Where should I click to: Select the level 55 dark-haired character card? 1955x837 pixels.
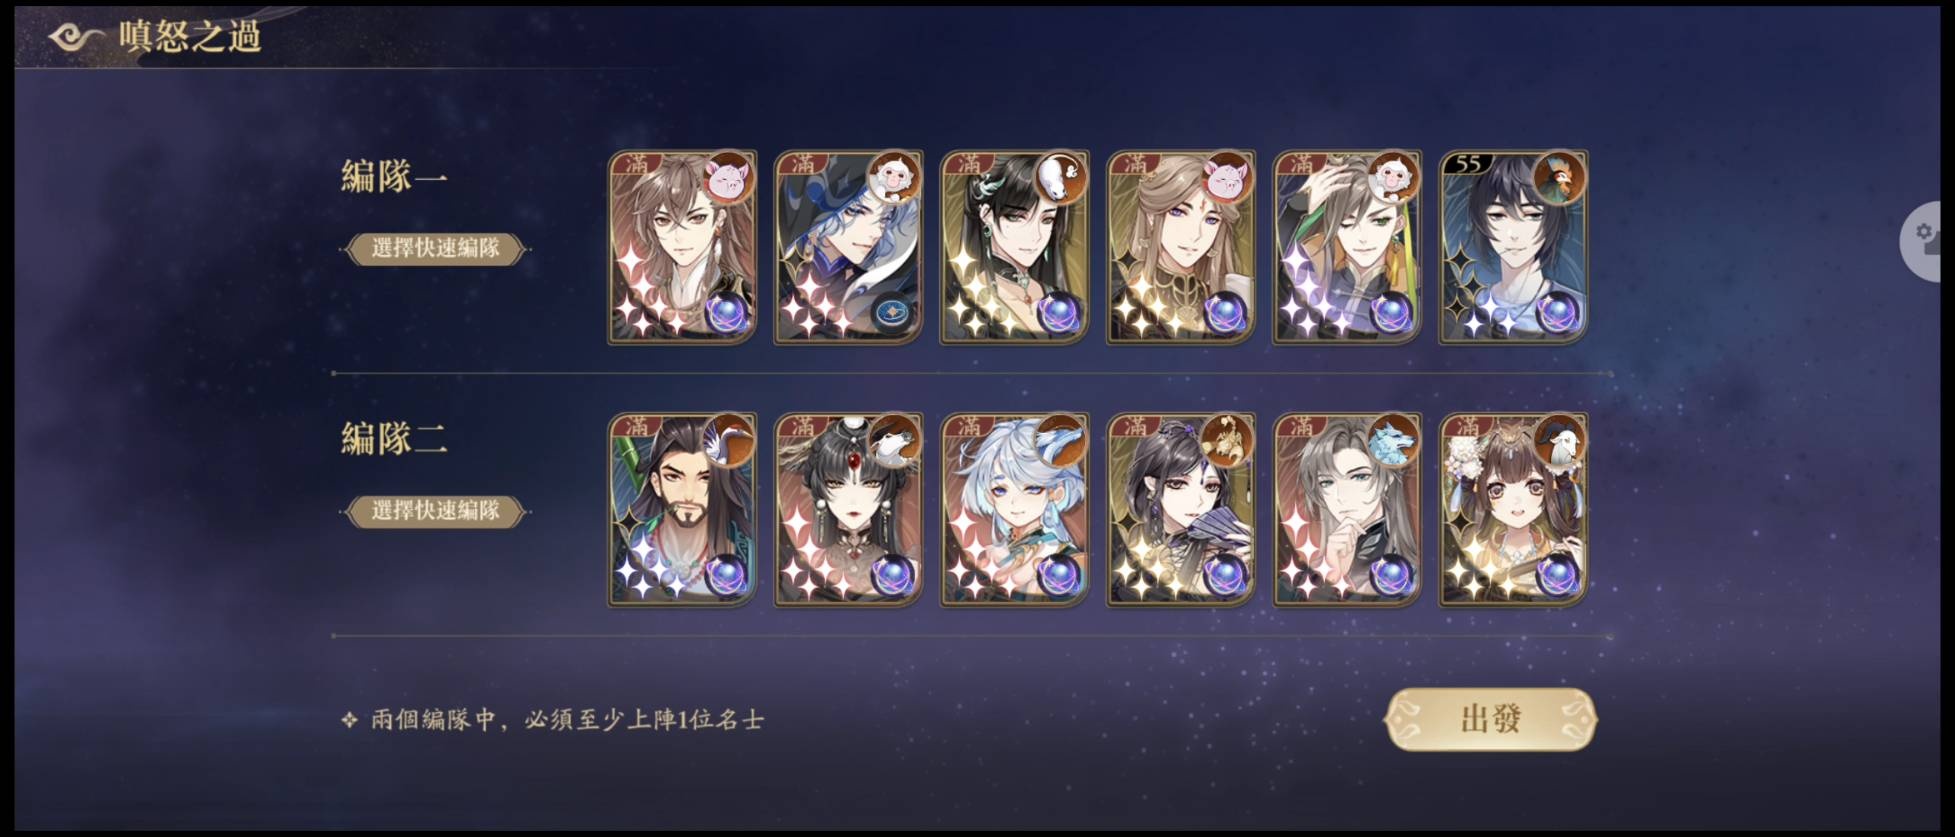(1513, 247)
